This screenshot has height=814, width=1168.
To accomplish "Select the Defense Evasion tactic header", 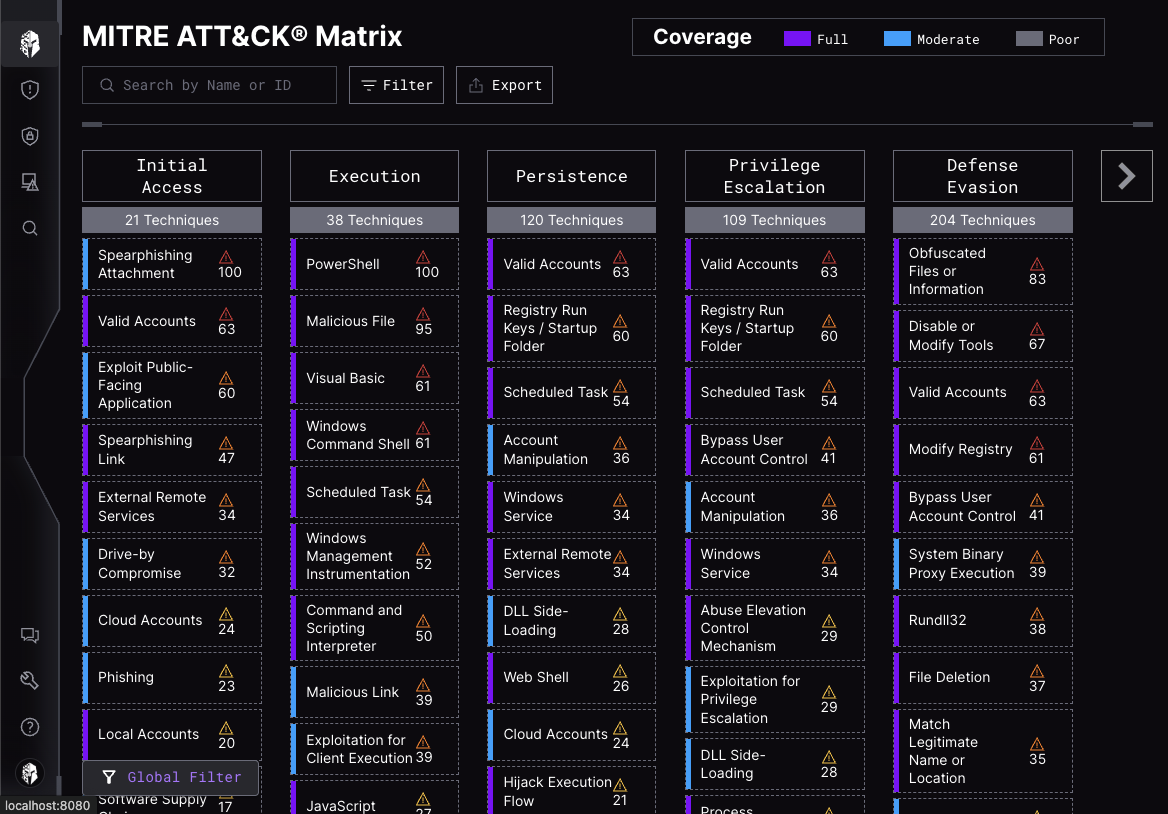I will tap(982, 176).
